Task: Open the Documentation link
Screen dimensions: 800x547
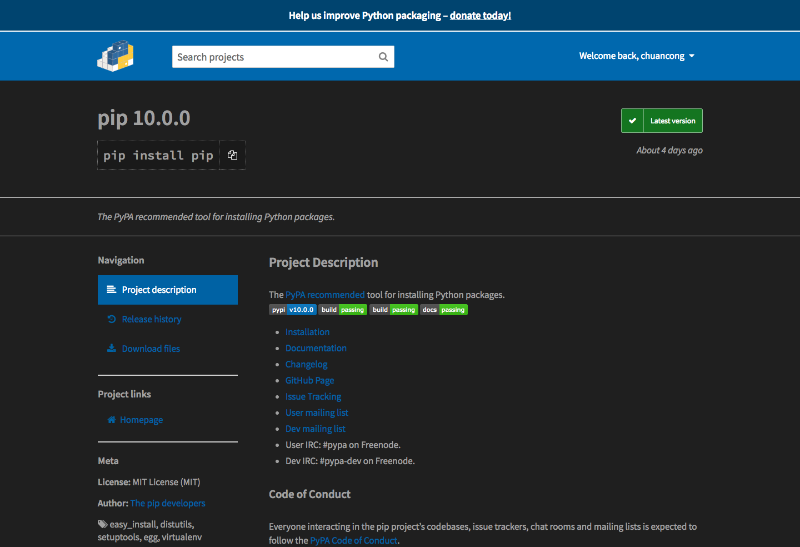Action: click(316, 348)
